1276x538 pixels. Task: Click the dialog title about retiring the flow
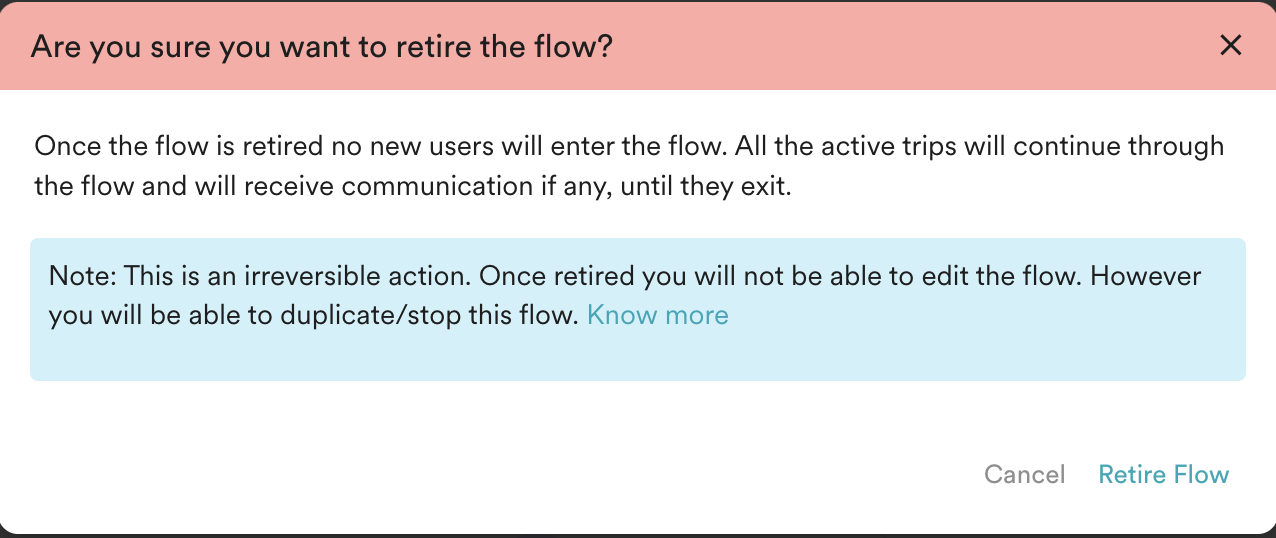point(321,47)
